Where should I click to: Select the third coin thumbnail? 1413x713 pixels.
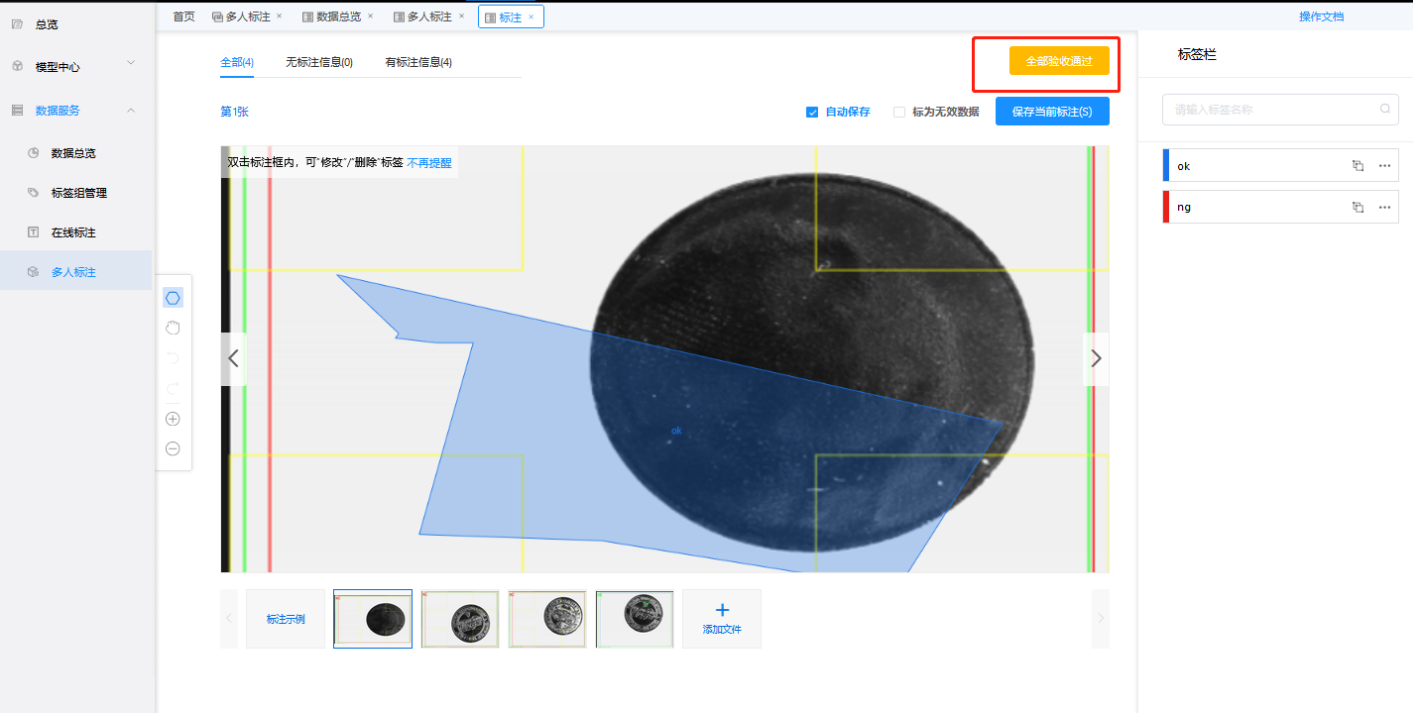pos(547,619)
